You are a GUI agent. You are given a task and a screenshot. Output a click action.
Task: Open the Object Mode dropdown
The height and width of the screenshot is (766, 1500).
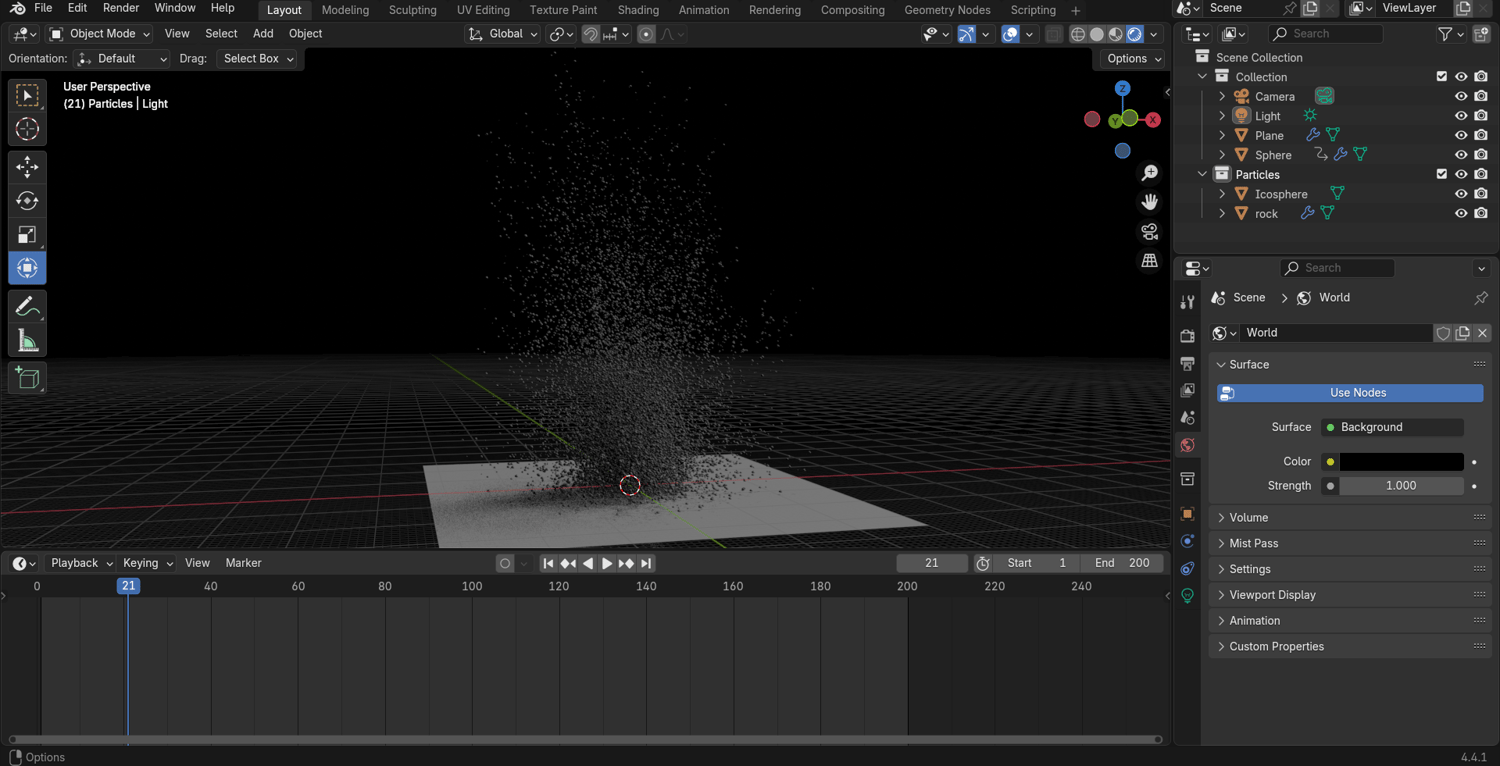tap(100, 34)
